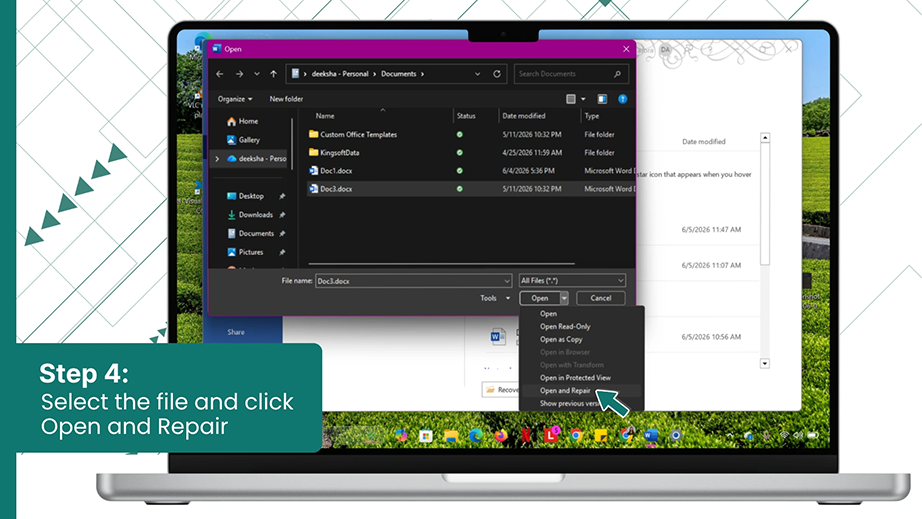The width and height of the screenshot is (922, 519).
Task: Unpin Desktop using its pin icon
Action: pyautogui.click(x=282, y=196)
